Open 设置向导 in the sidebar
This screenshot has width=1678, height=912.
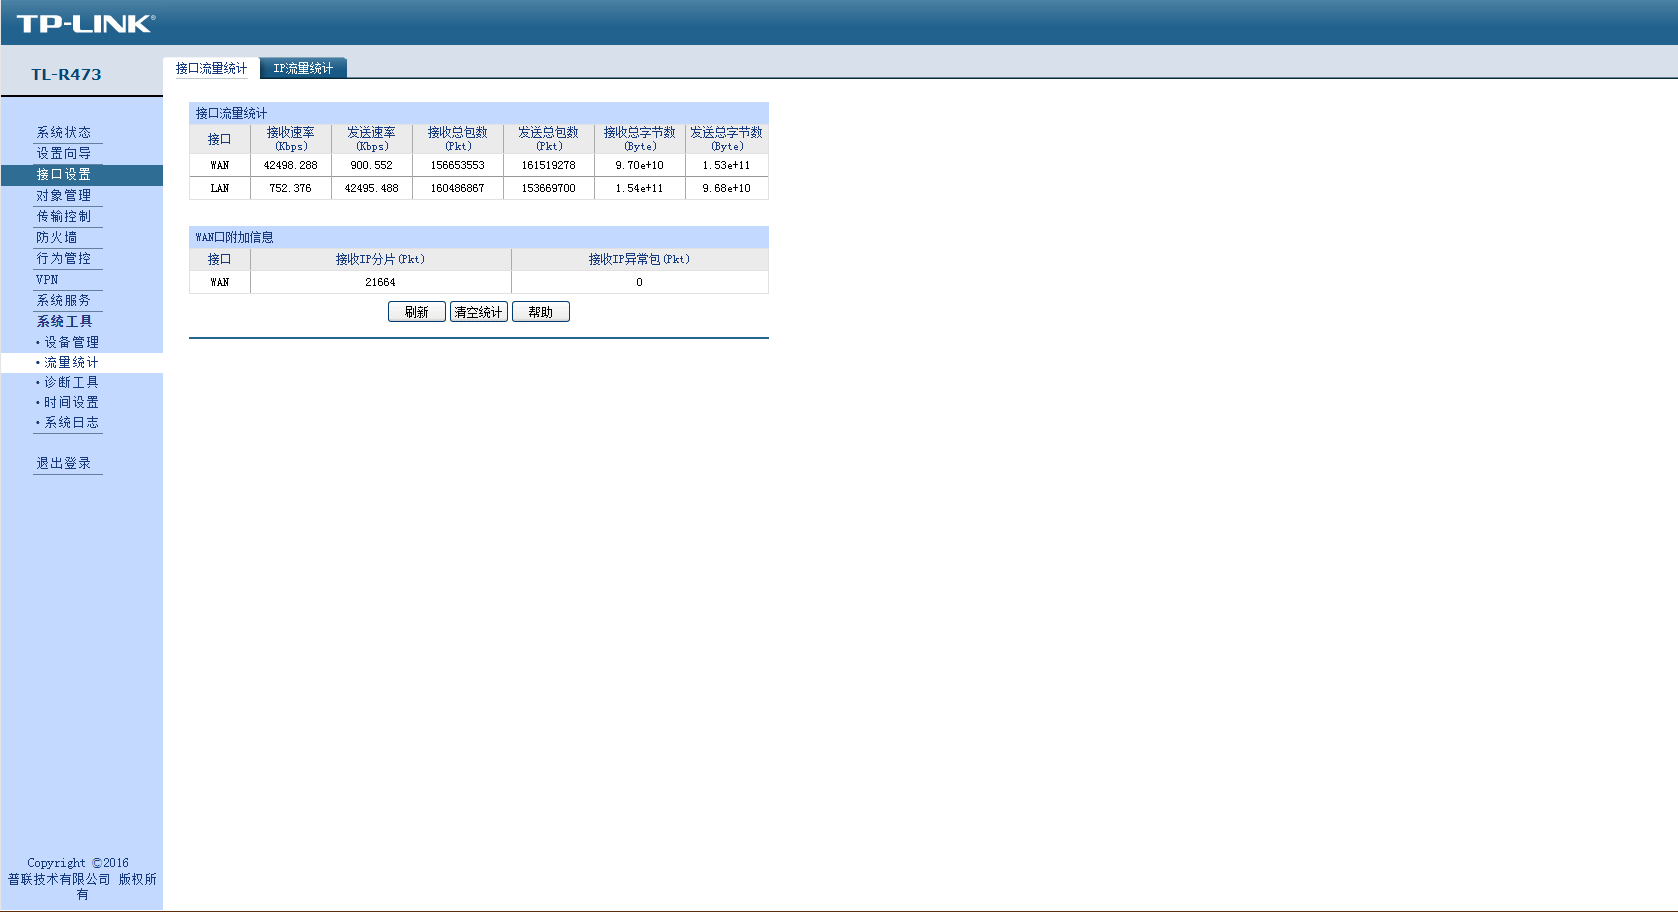[64, 153]
